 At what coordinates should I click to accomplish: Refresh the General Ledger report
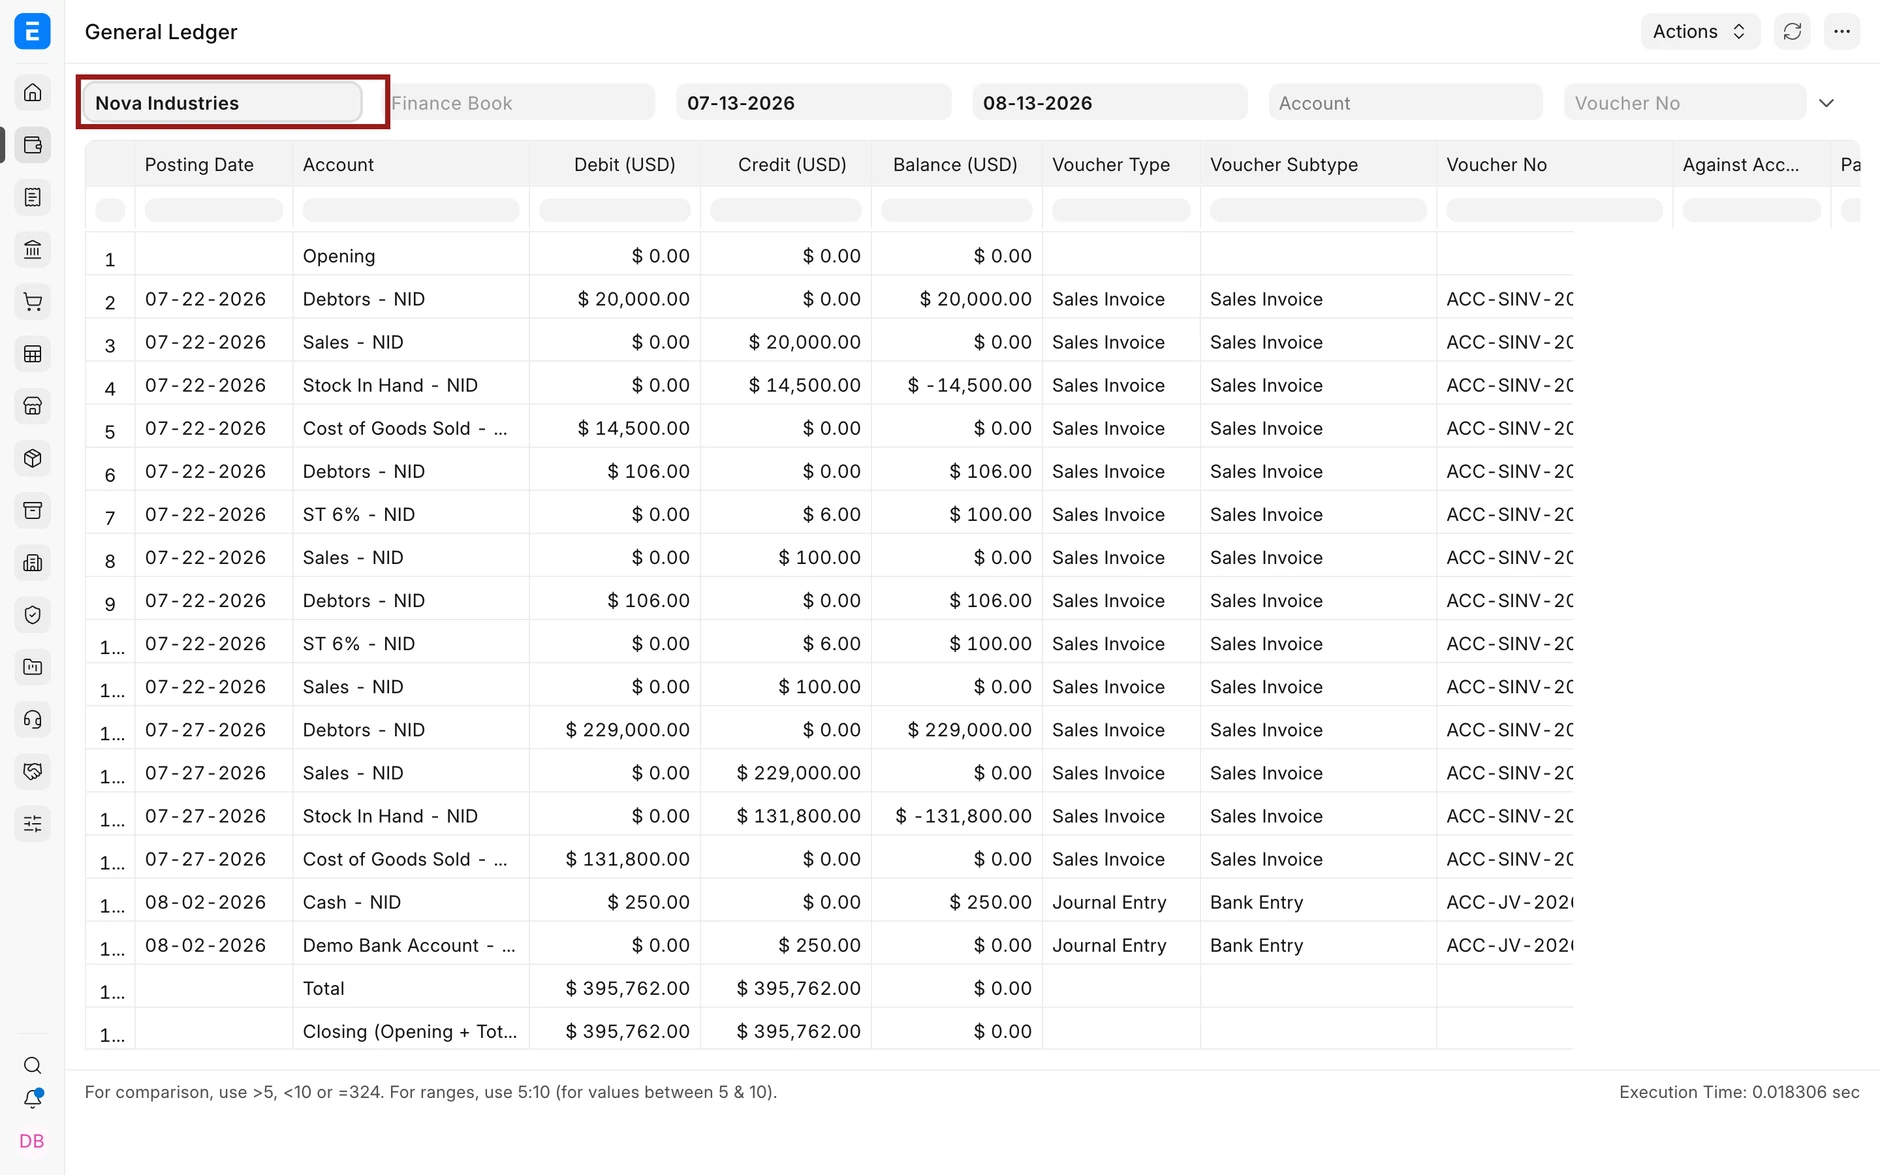point(1792,32)
